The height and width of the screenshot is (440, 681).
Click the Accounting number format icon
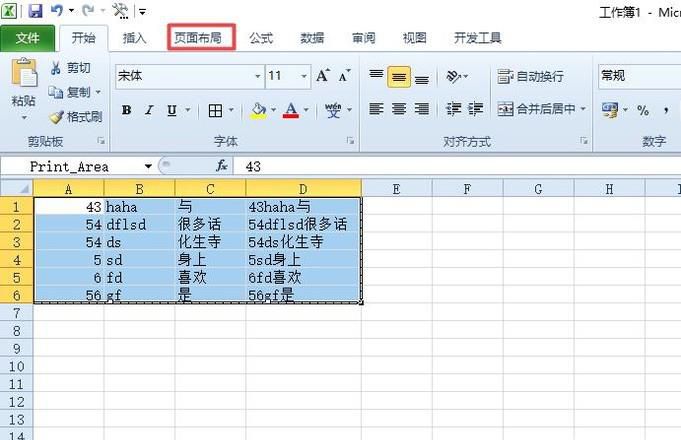pos(609,110)
